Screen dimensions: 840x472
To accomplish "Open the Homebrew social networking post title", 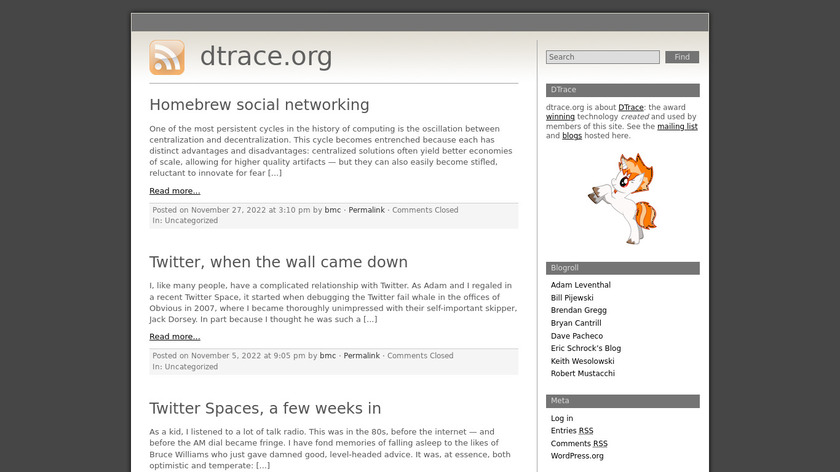I will (259, 104).
